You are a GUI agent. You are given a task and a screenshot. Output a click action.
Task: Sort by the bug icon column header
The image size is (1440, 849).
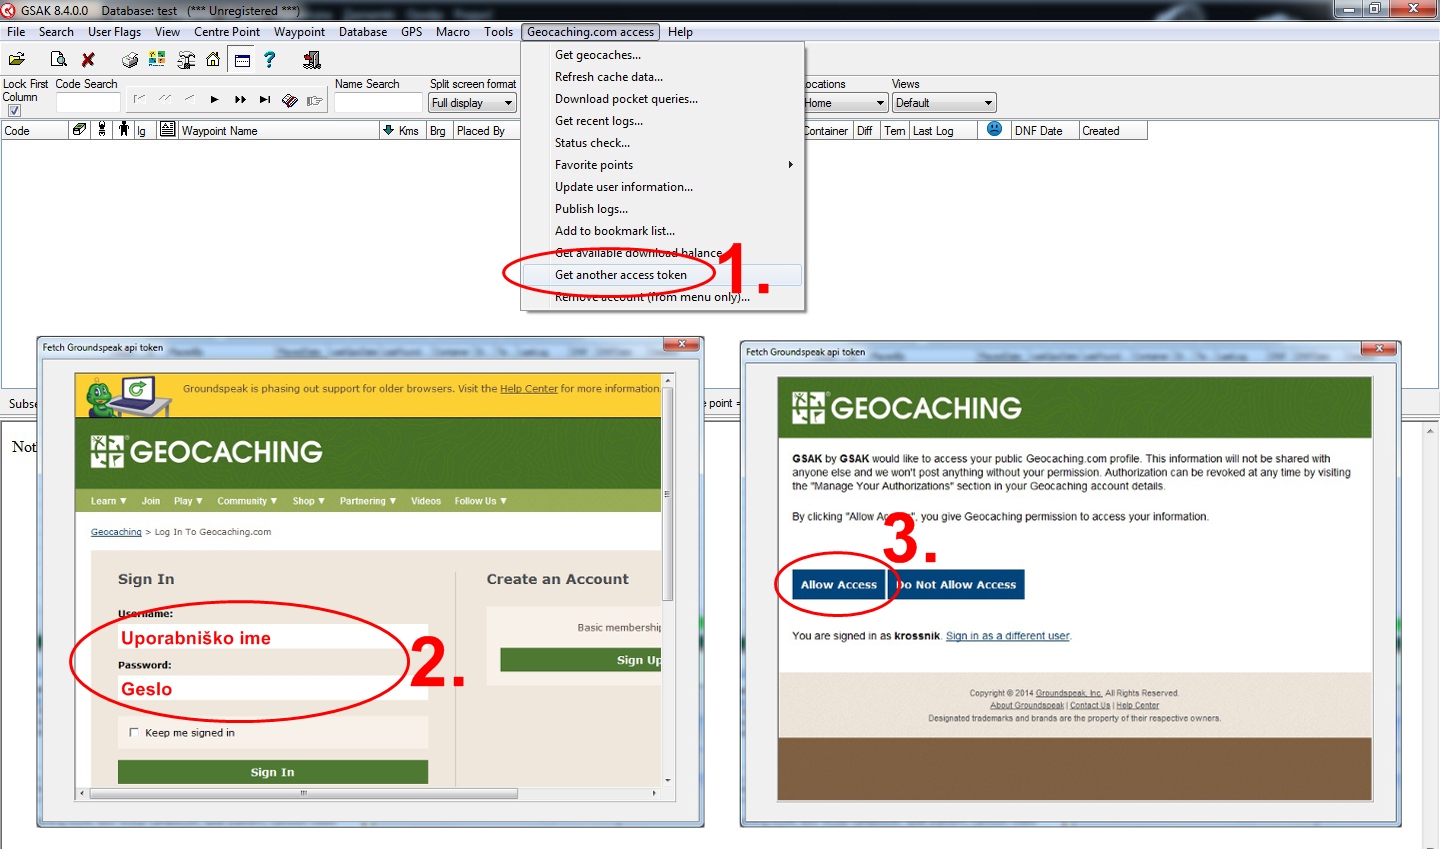pyautogui.click(x=101, y=130)
